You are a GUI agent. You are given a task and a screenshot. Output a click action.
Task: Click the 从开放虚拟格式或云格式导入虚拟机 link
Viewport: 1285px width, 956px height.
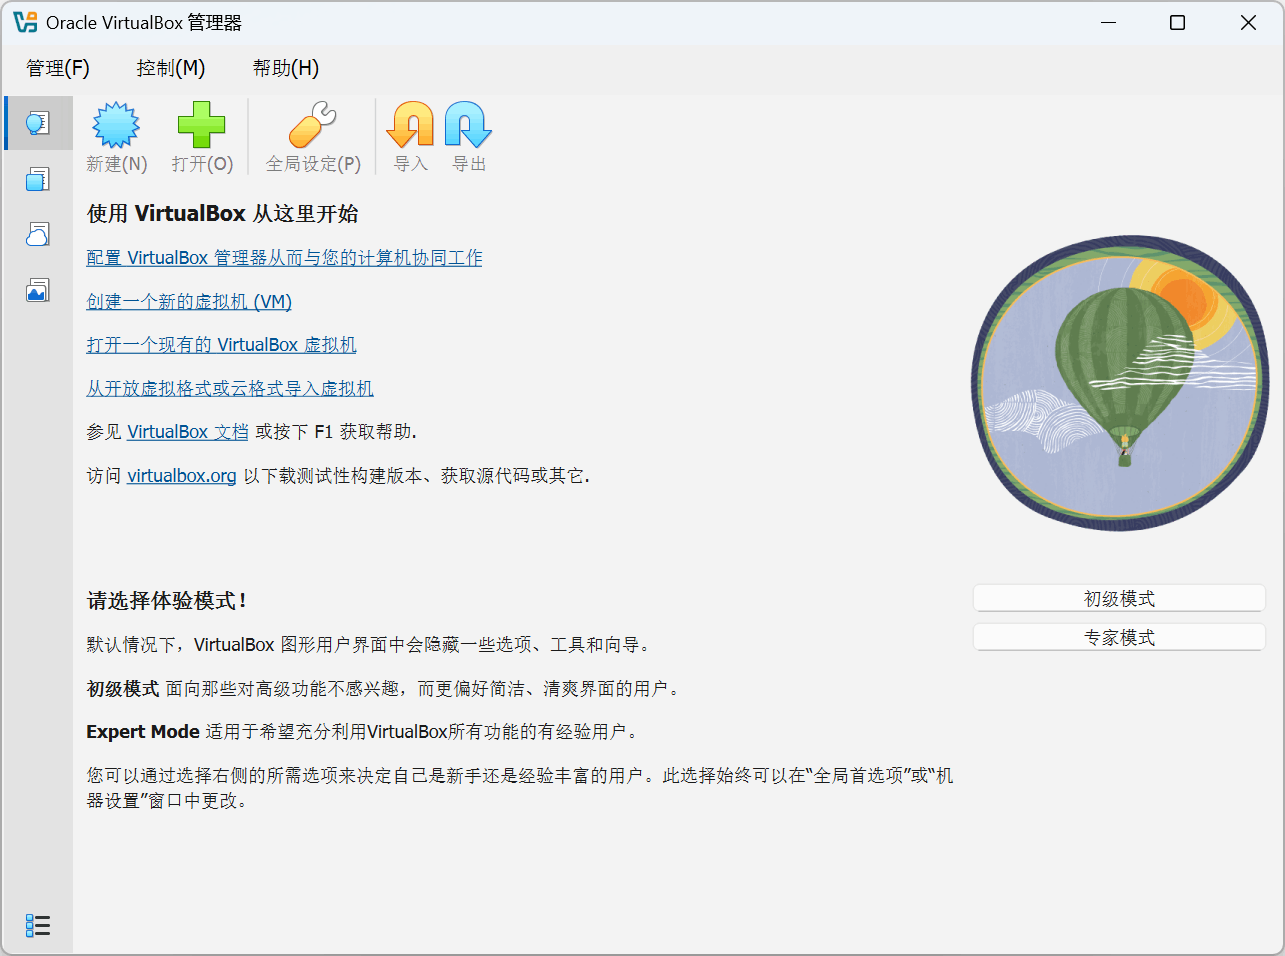(230, 388)
